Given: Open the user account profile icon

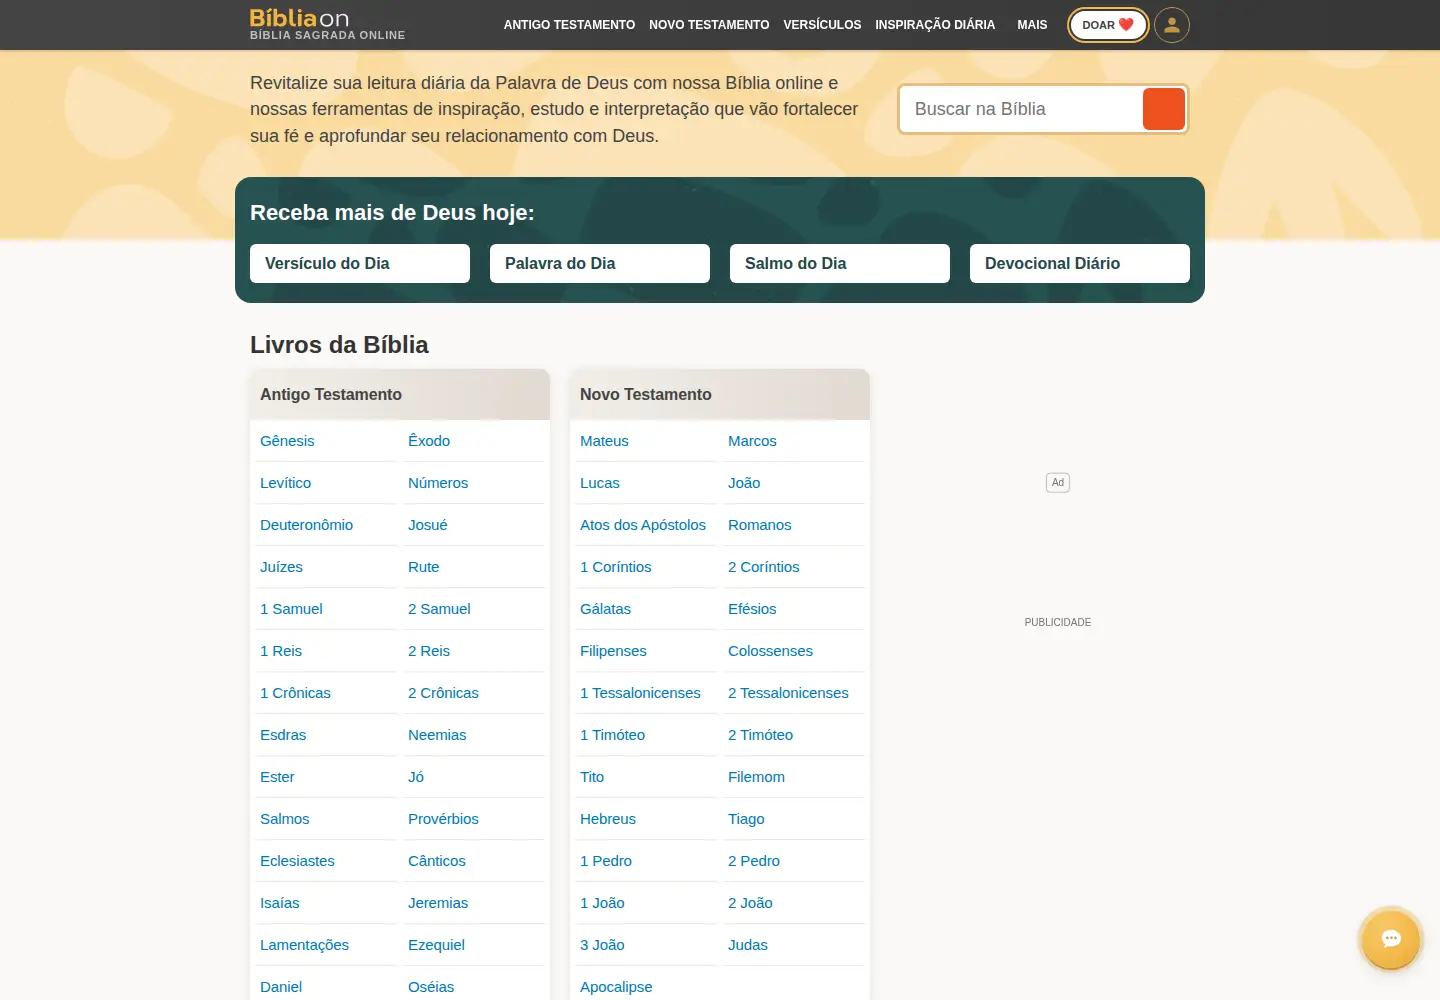Looking at the screenshot, I should pos(1172,25).
